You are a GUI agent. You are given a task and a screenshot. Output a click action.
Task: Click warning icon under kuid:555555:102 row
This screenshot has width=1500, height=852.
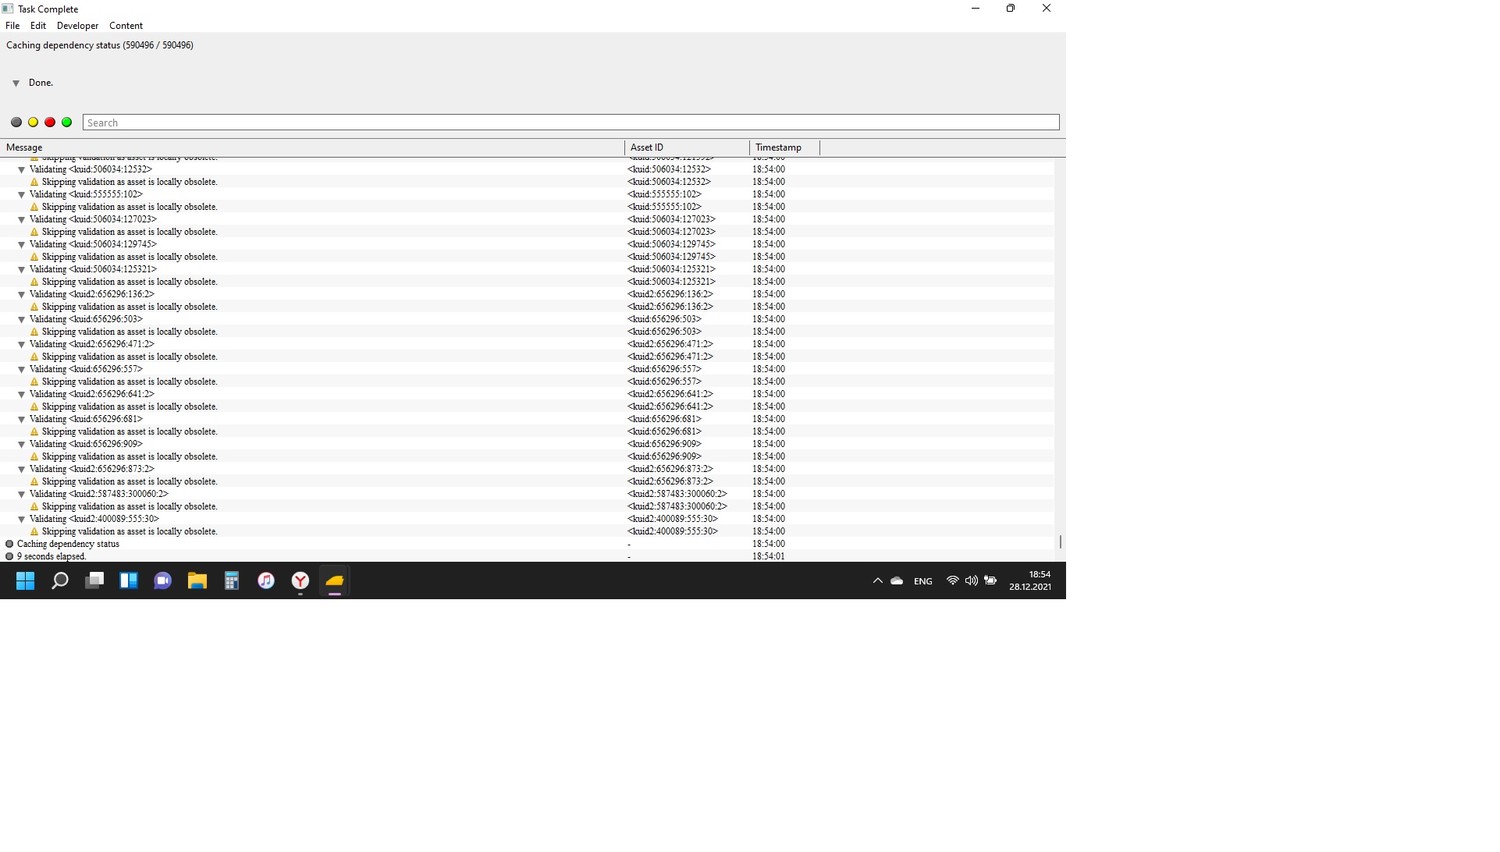point(34,207)
